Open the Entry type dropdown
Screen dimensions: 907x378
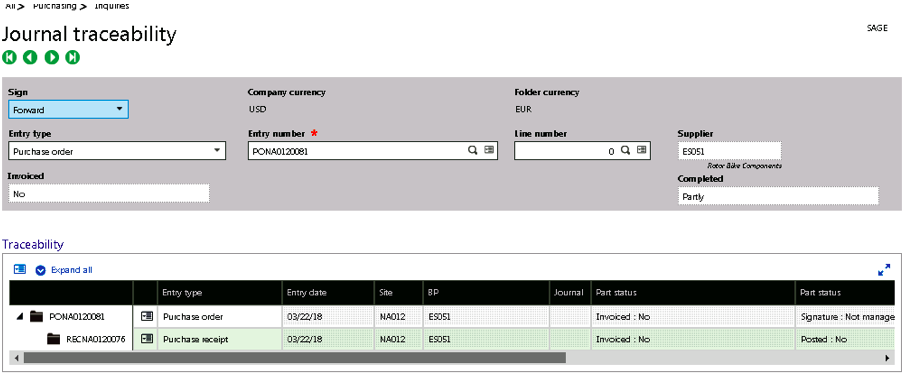(x=117, y=151)
